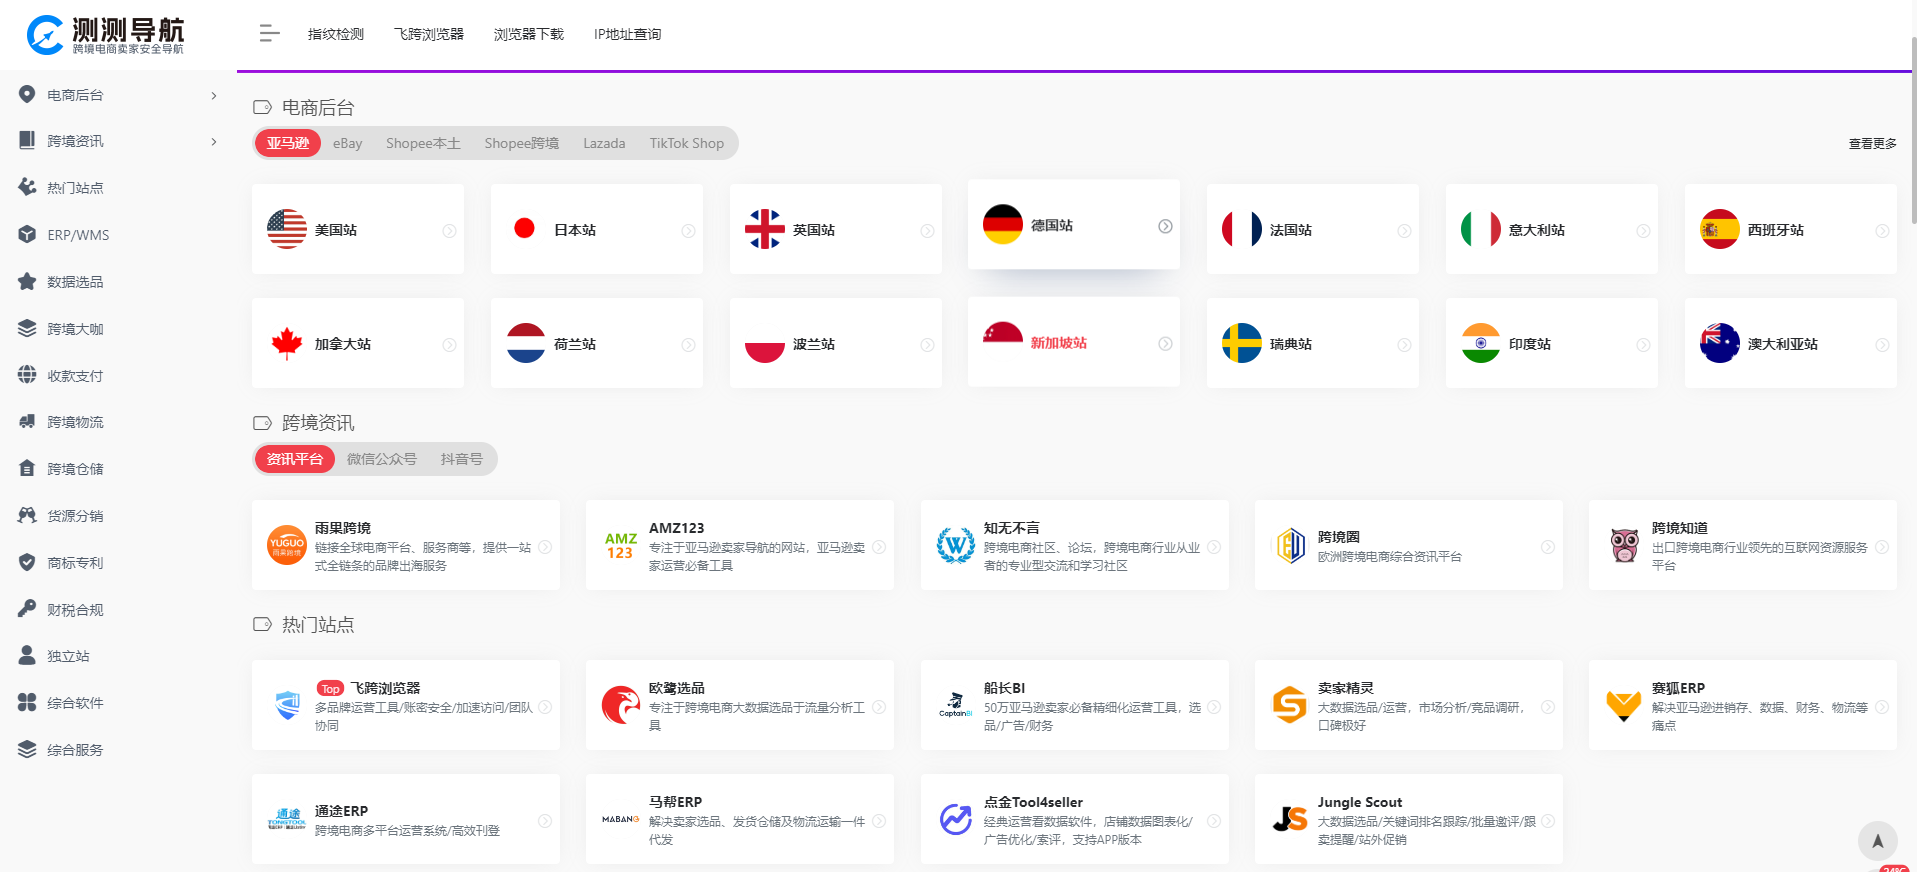
Task: Click the 卖家精灵 orange S icon
Action: (1290, 705)
